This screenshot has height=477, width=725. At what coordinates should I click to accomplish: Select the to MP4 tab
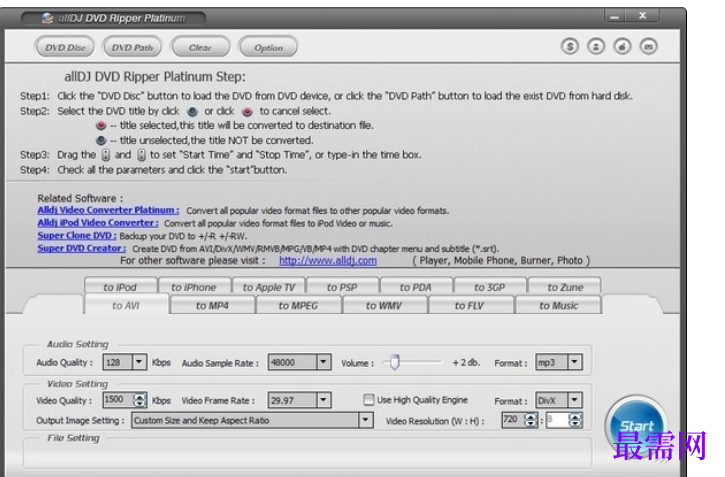click(212, 305)
